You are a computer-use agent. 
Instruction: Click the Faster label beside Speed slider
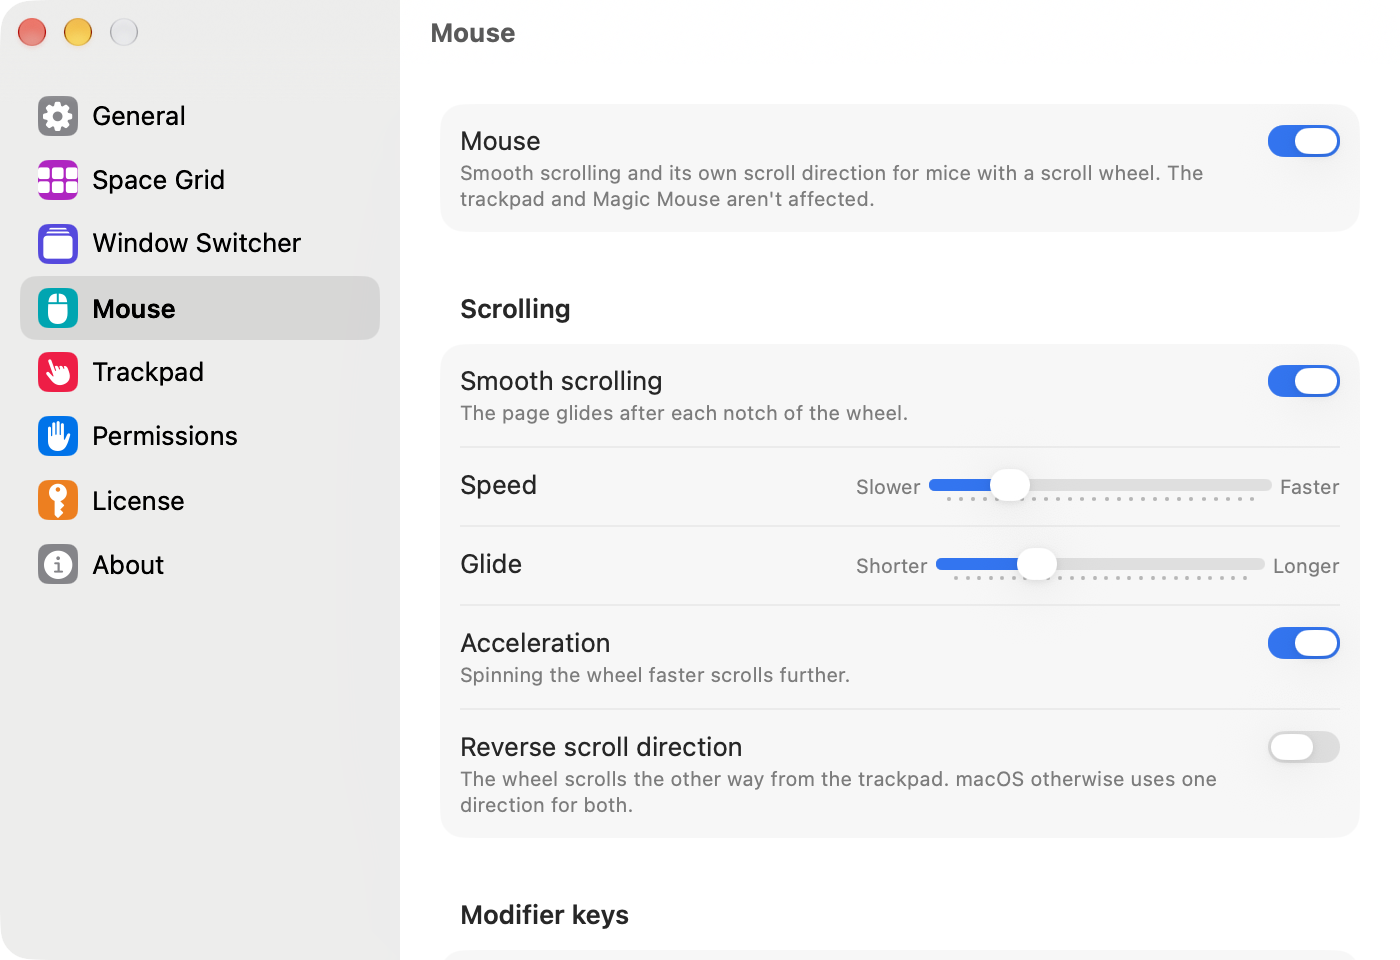point(1309,487)
